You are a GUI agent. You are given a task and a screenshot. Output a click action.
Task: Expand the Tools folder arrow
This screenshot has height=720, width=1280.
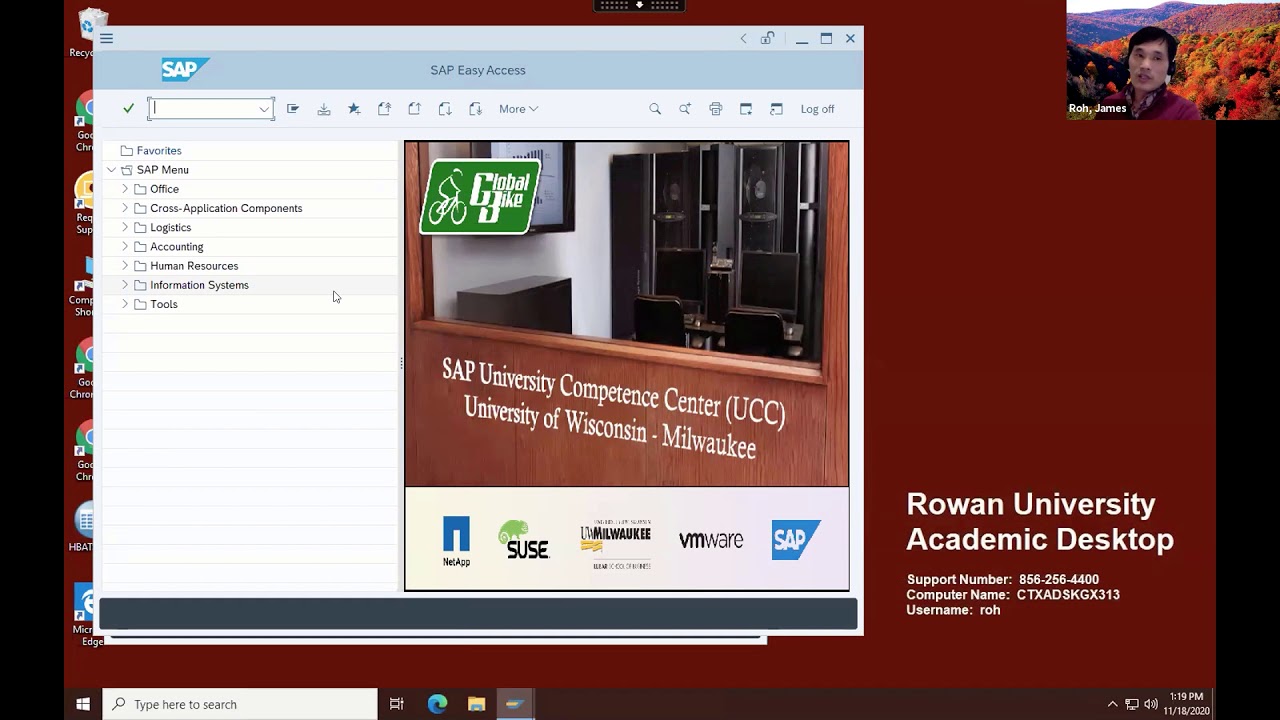click(125, 304)
